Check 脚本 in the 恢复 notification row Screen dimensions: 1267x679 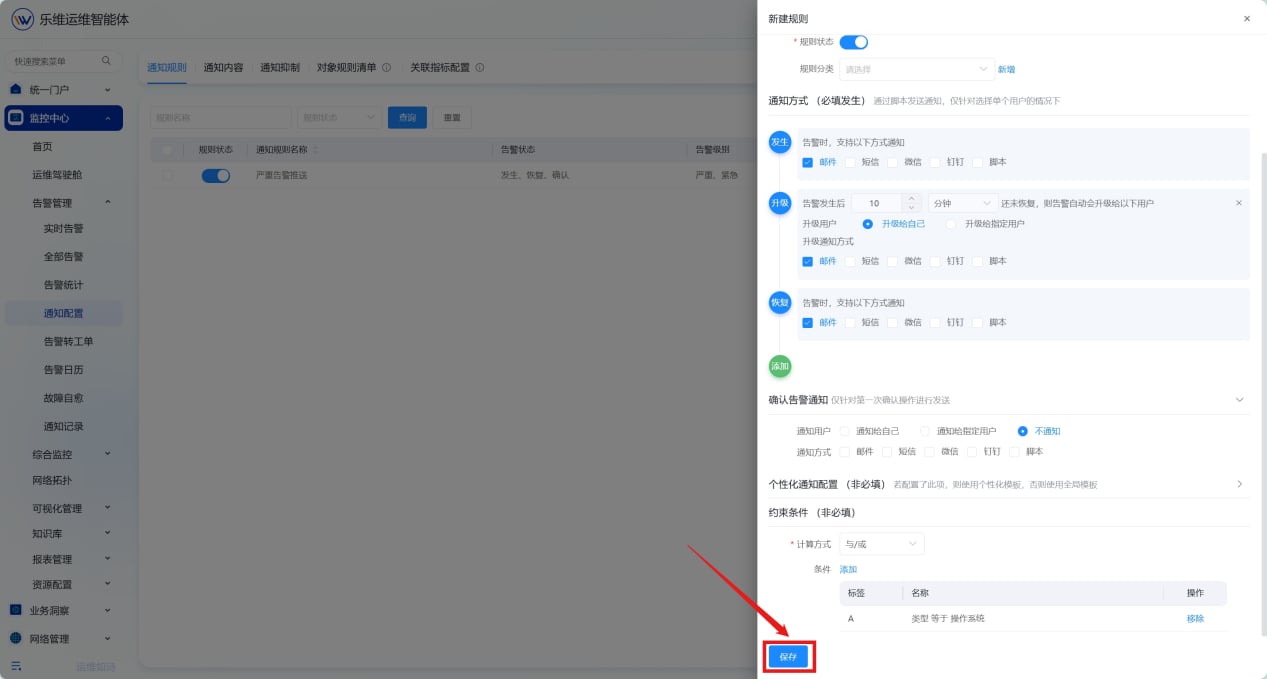coord(978,323)
